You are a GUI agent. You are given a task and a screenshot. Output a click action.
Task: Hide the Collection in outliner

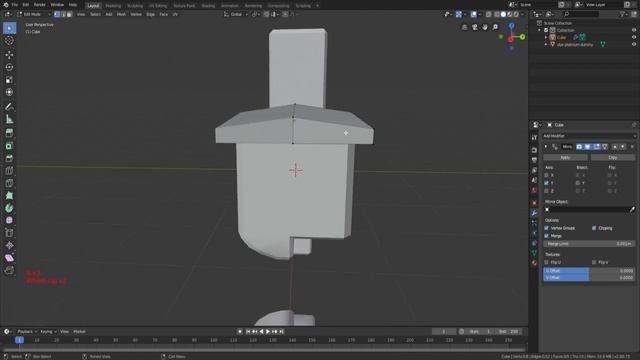[634, 30]
